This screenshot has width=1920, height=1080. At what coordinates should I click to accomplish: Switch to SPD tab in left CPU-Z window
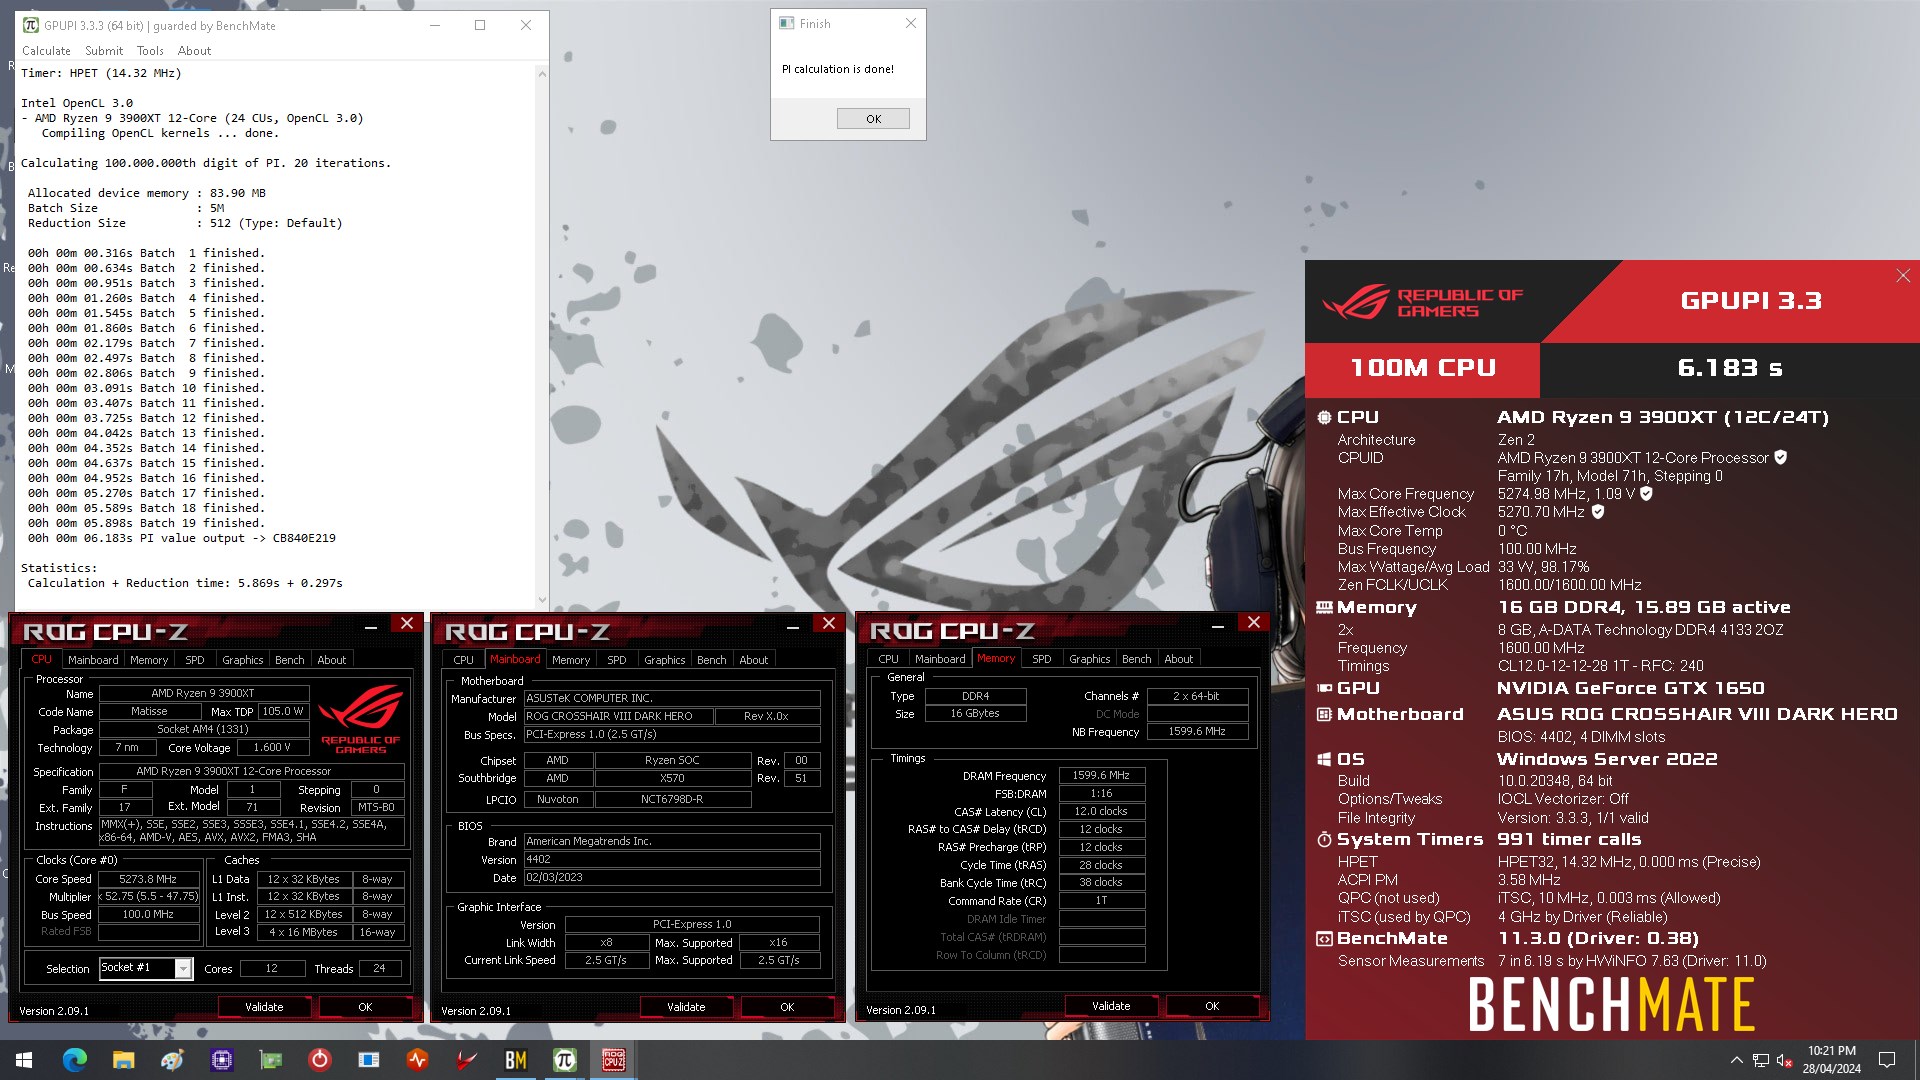pos(195,660)
